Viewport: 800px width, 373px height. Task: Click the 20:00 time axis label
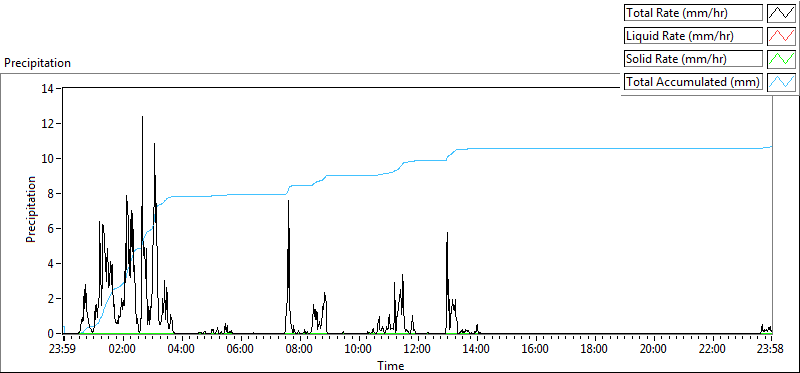654,349
